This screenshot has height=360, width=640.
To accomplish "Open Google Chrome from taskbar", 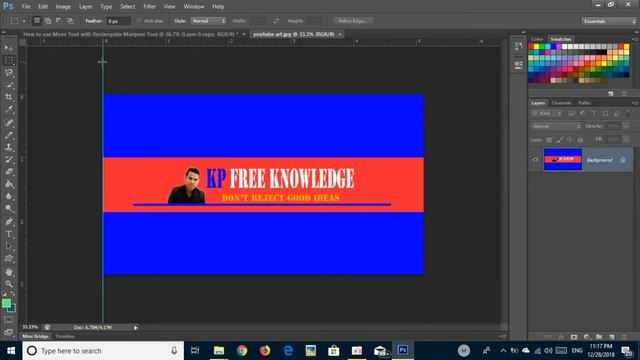I will (x=242, y=351).
